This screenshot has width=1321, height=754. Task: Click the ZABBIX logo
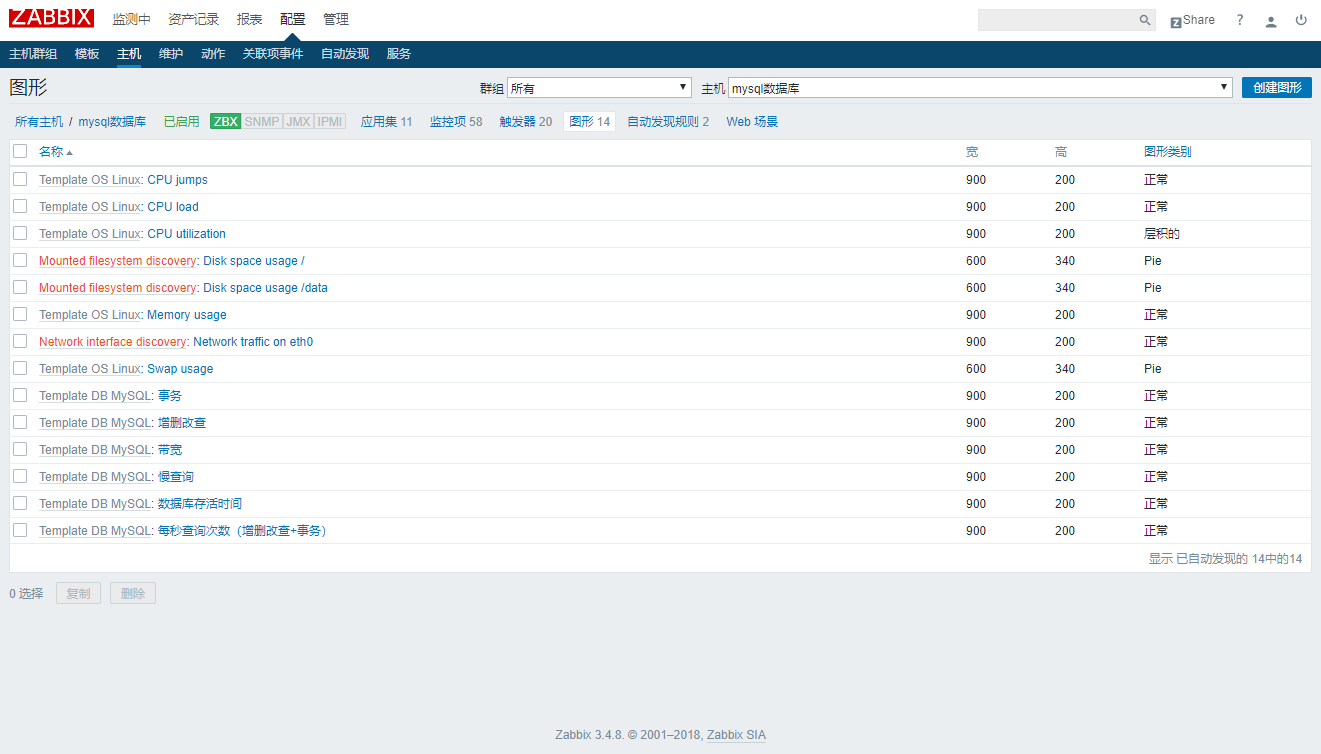pyautogui.click(x=51, y=18)
